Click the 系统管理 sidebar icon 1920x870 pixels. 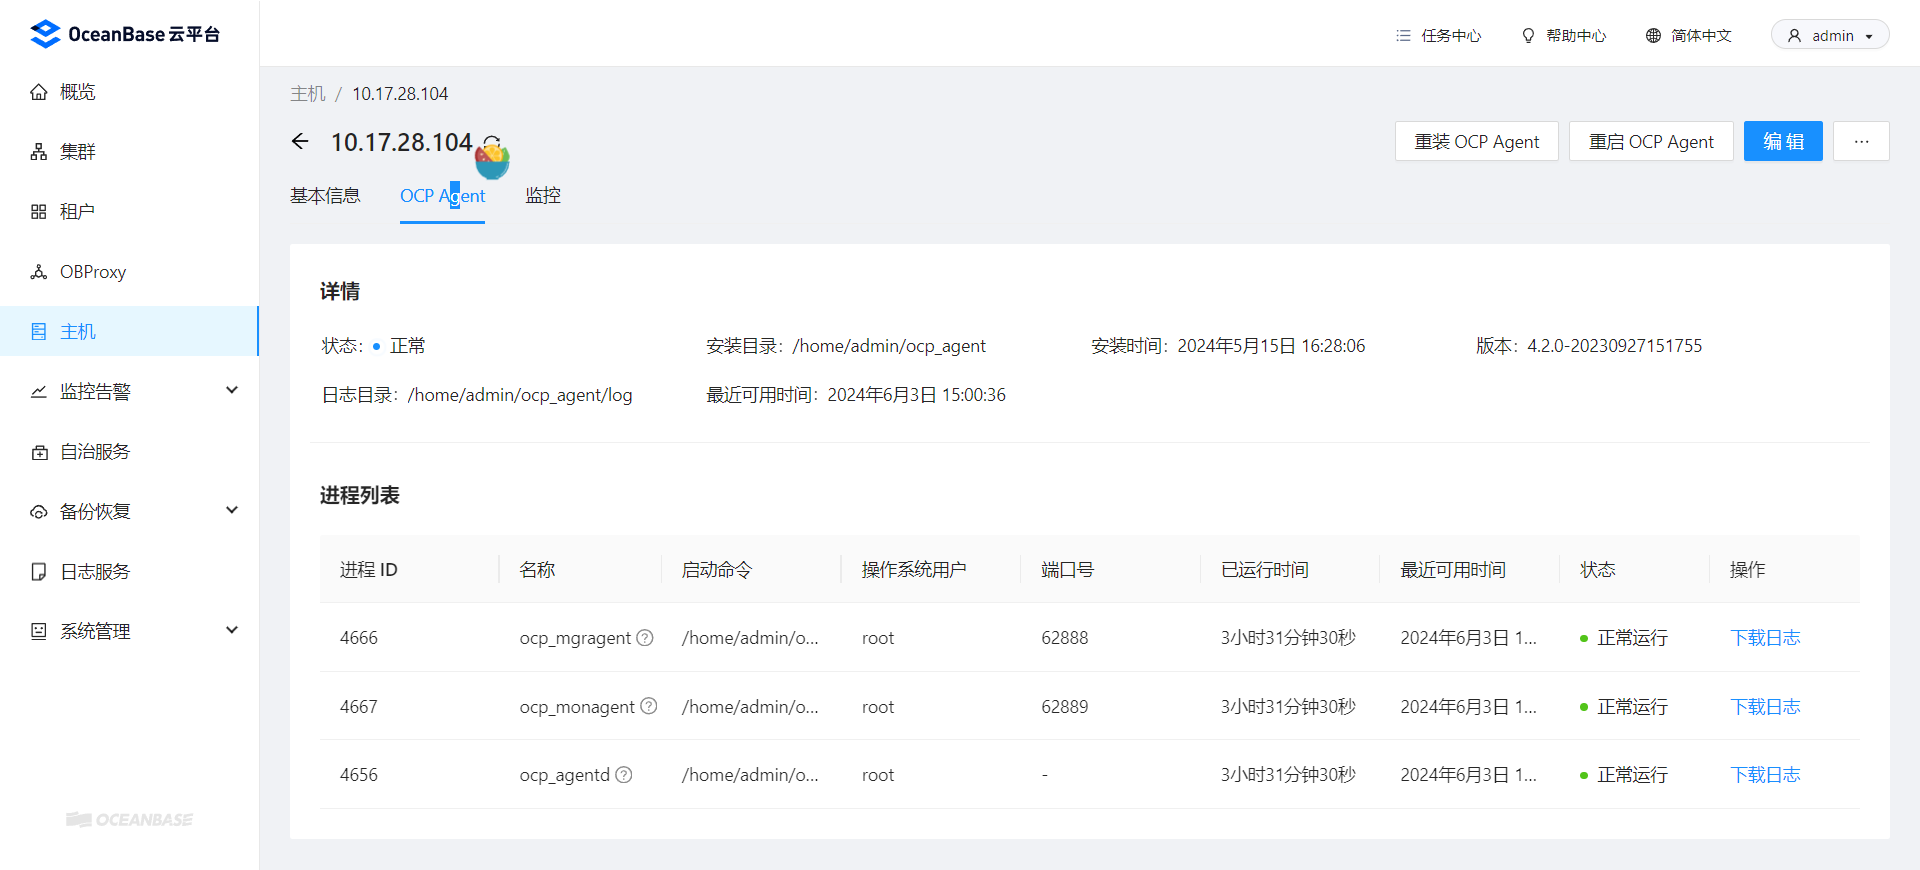(39, 632)
